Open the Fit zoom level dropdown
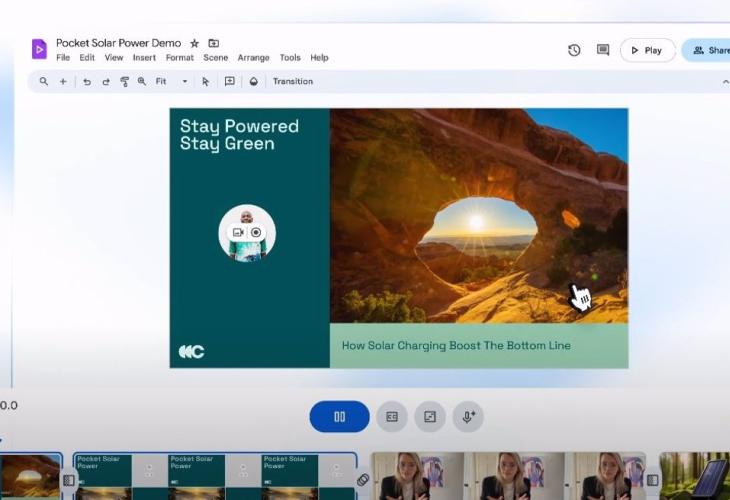Screen dimensions: 730x500 pos(184,82)
